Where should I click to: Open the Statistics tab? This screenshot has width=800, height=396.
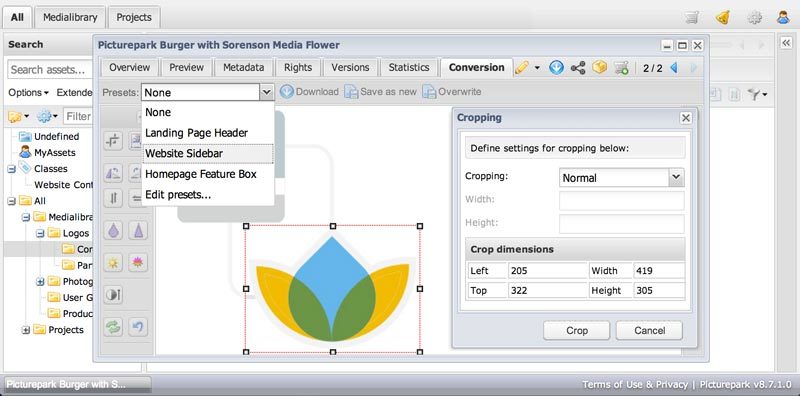[409, 67]
